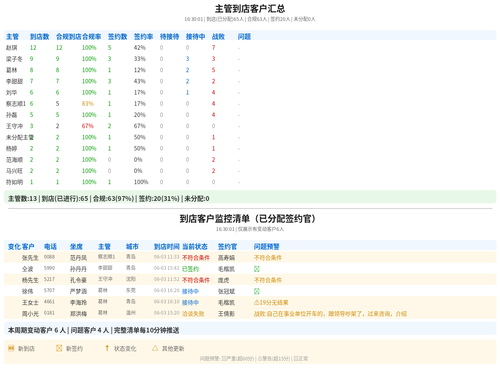The width and height of the screenshot is (500, 381).
Task: Click the 其他更新 triangle legend icon
Action: pos(155,348)
